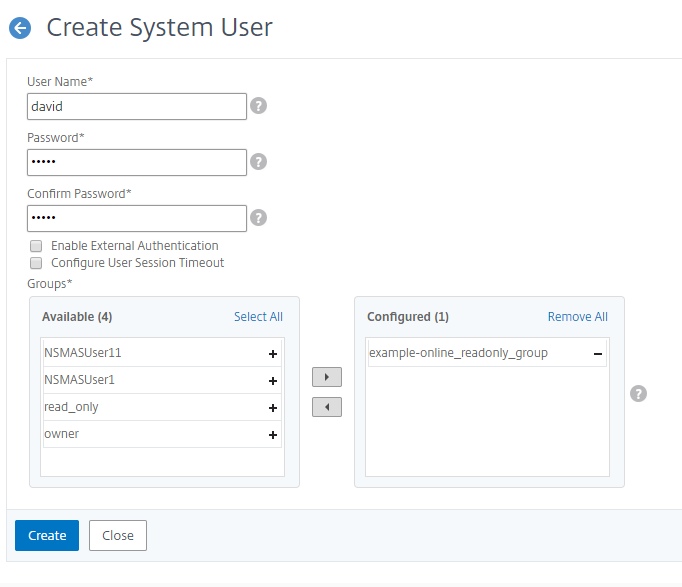Click left arrow to move group to Available
The image size is (682, 587).
(x=327, y=407)
